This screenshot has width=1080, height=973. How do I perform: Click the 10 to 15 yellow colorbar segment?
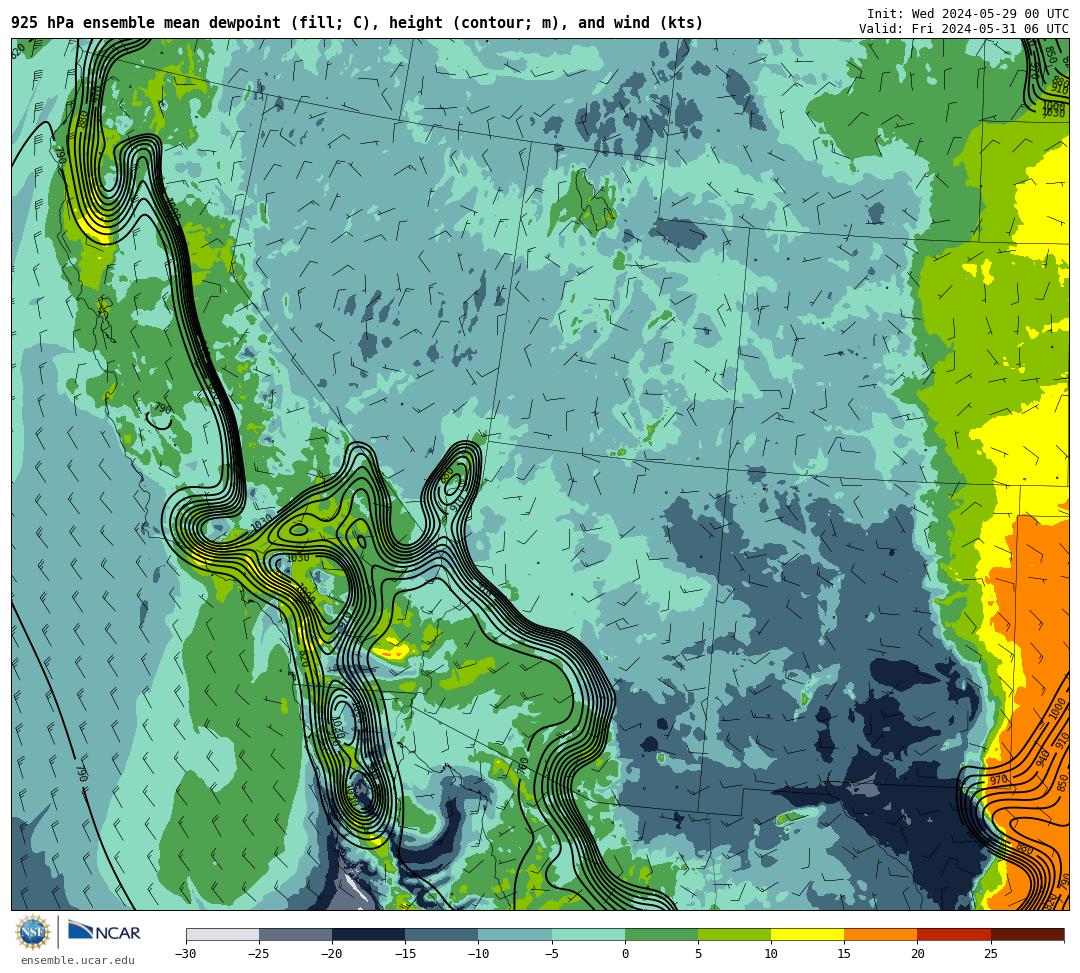[807, 934]
